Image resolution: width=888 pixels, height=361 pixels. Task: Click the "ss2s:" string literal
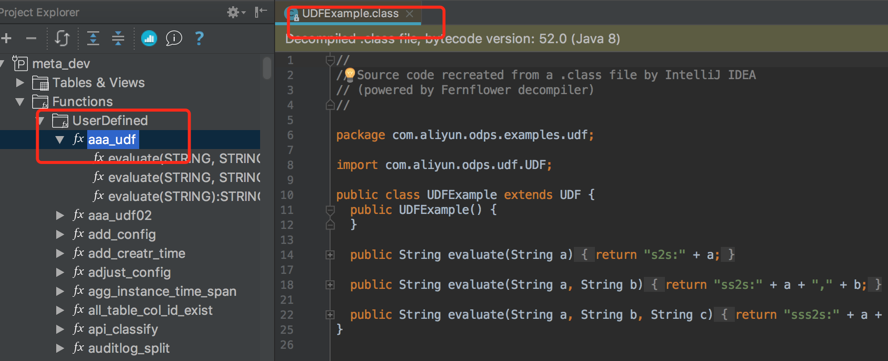coord(738,284)
